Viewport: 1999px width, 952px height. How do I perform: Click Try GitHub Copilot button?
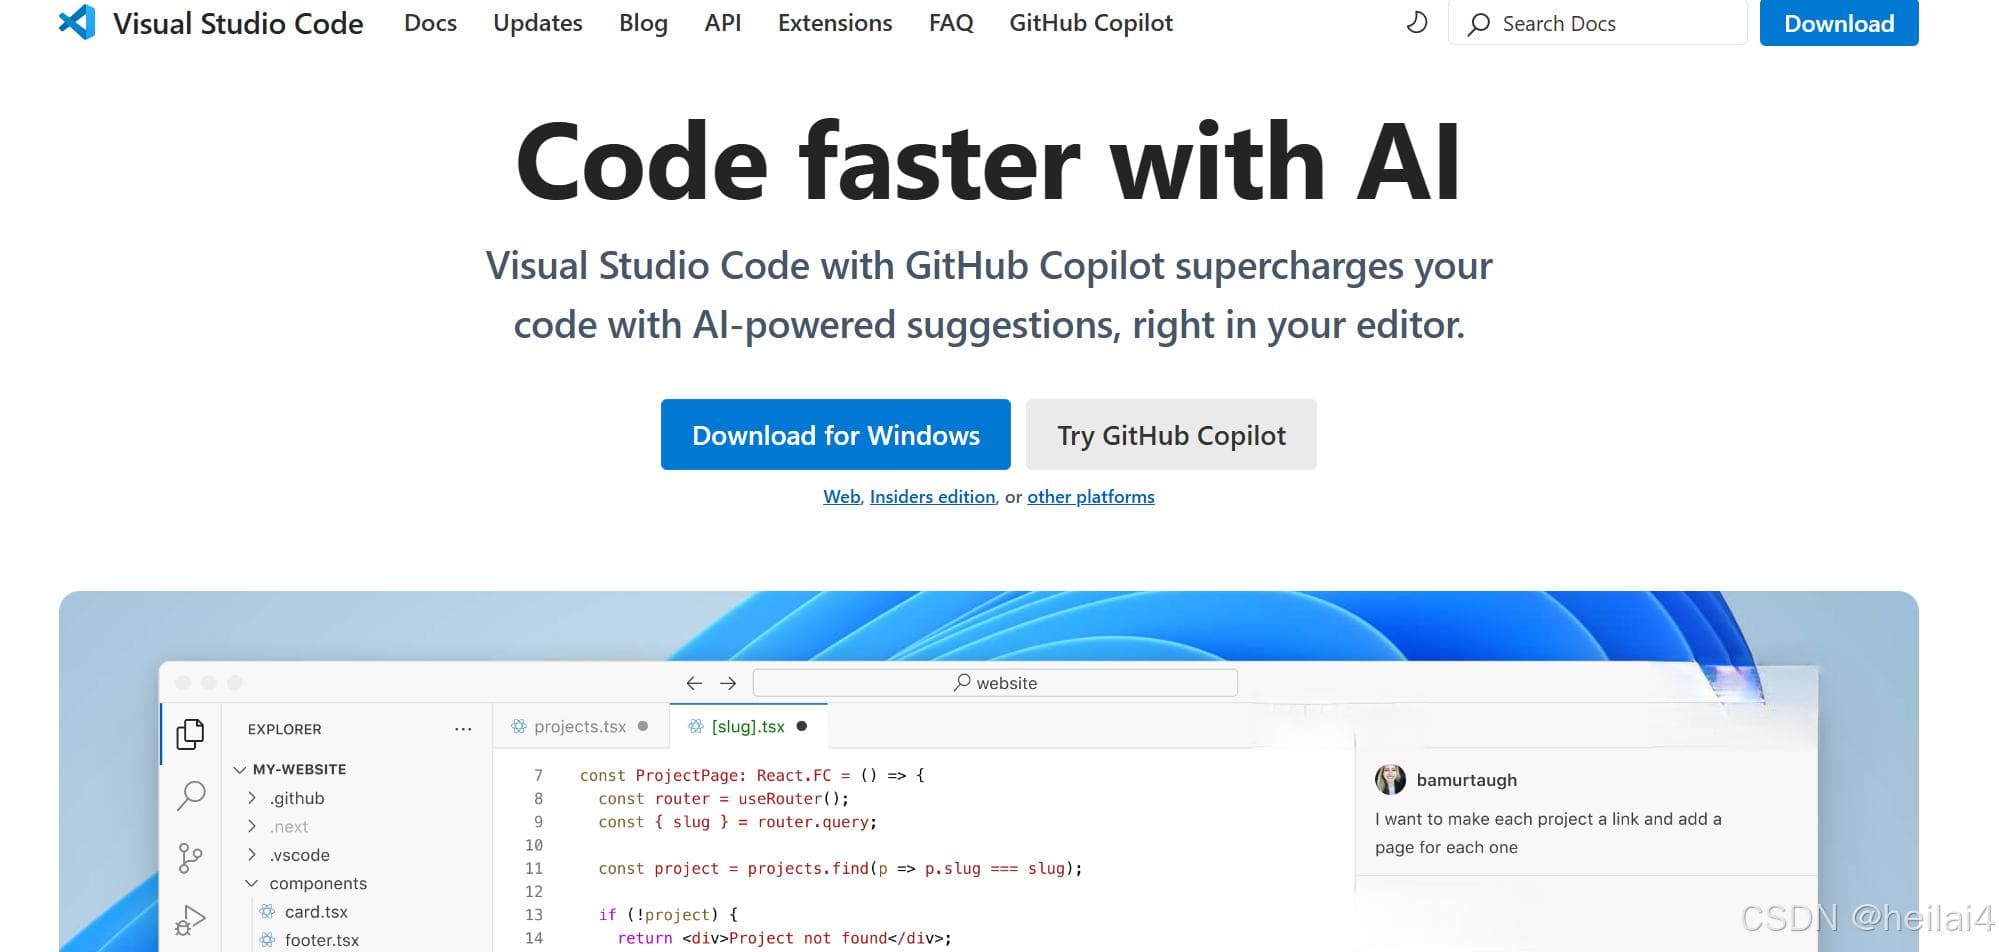pos(1171,435)
